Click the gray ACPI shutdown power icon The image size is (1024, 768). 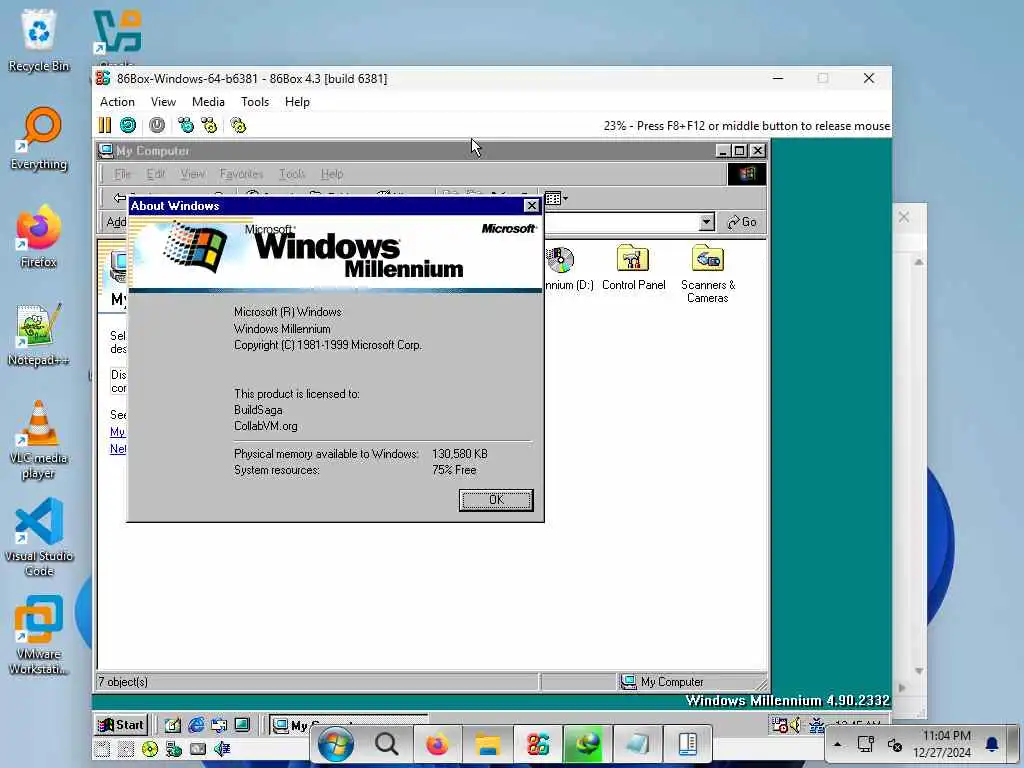pos(157,125)
